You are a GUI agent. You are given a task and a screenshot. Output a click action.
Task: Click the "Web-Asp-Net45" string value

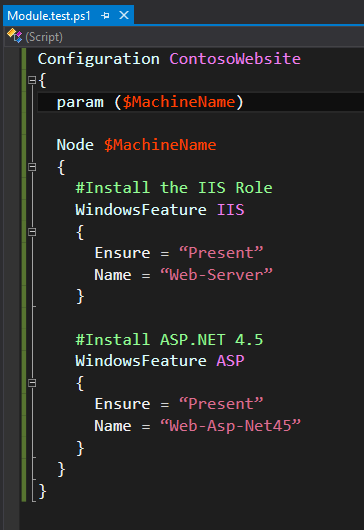pos(230,425)
